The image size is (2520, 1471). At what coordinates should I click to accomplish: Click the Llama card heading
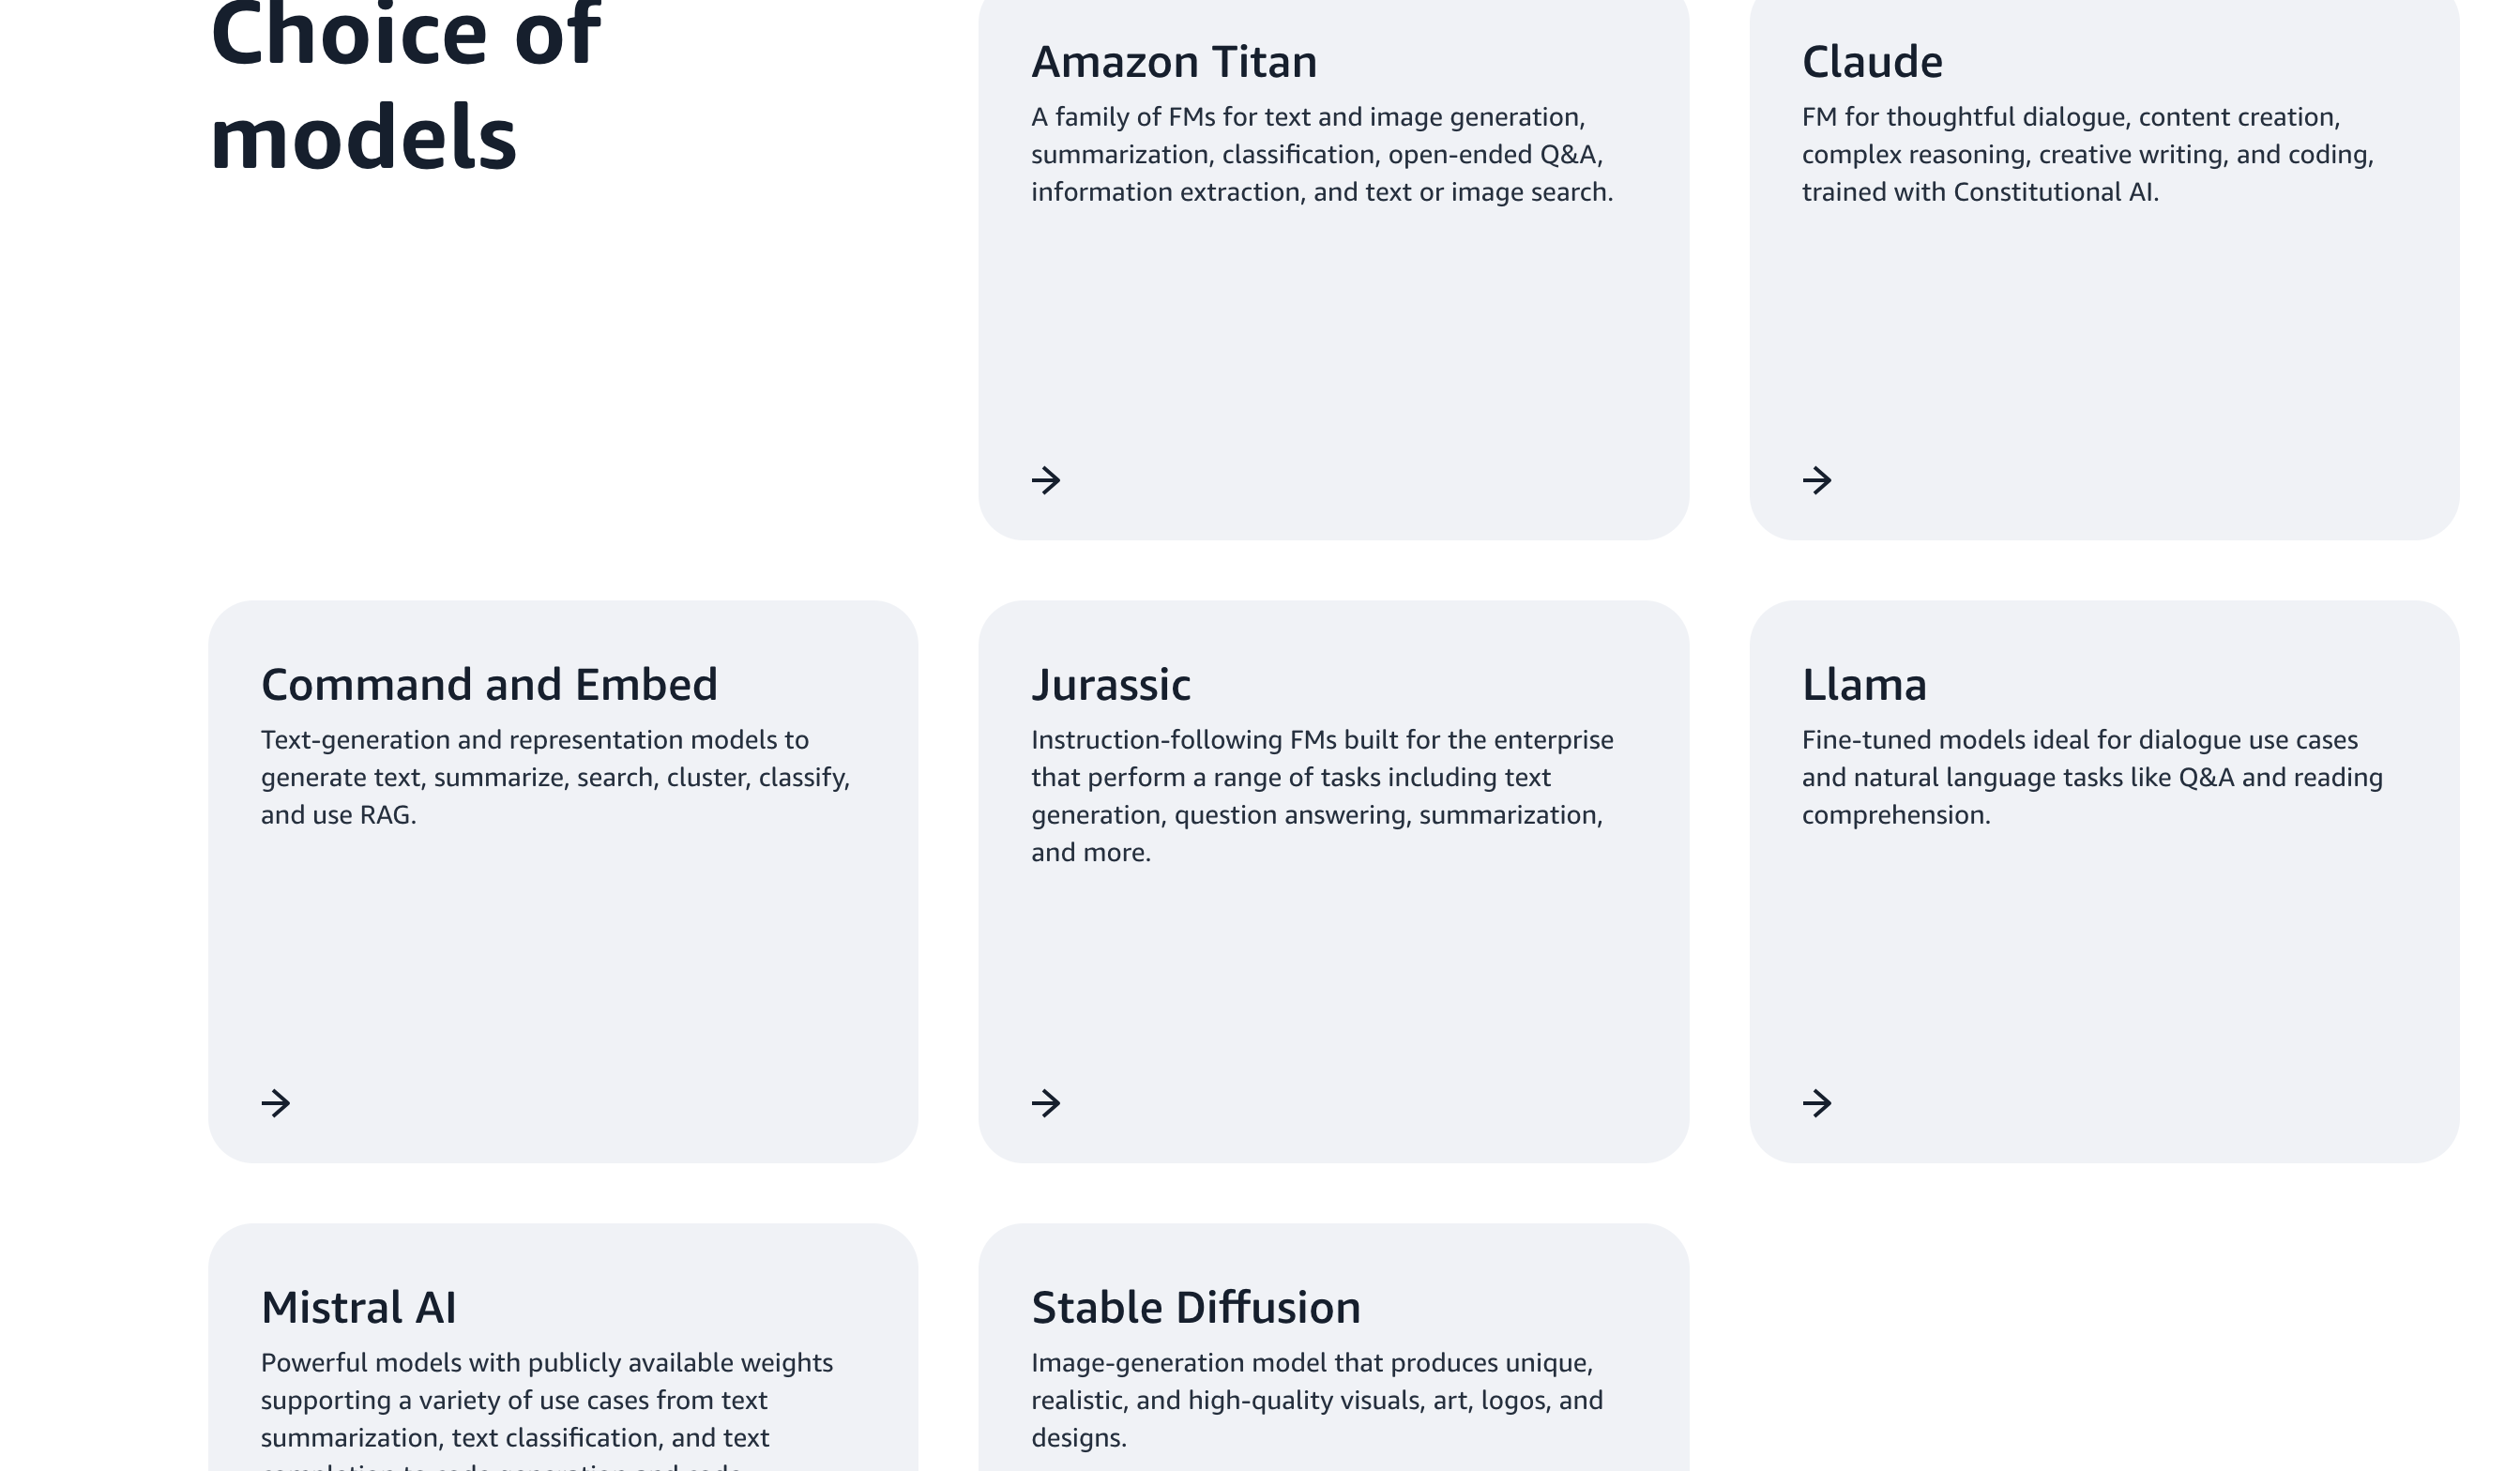[x=1864, y=685]
